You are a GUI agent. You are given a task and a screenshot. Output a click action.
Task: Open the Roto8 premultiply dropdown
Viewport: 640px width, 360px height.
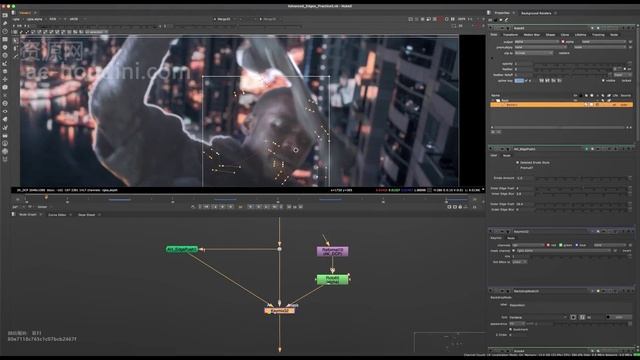coord(540,47)
